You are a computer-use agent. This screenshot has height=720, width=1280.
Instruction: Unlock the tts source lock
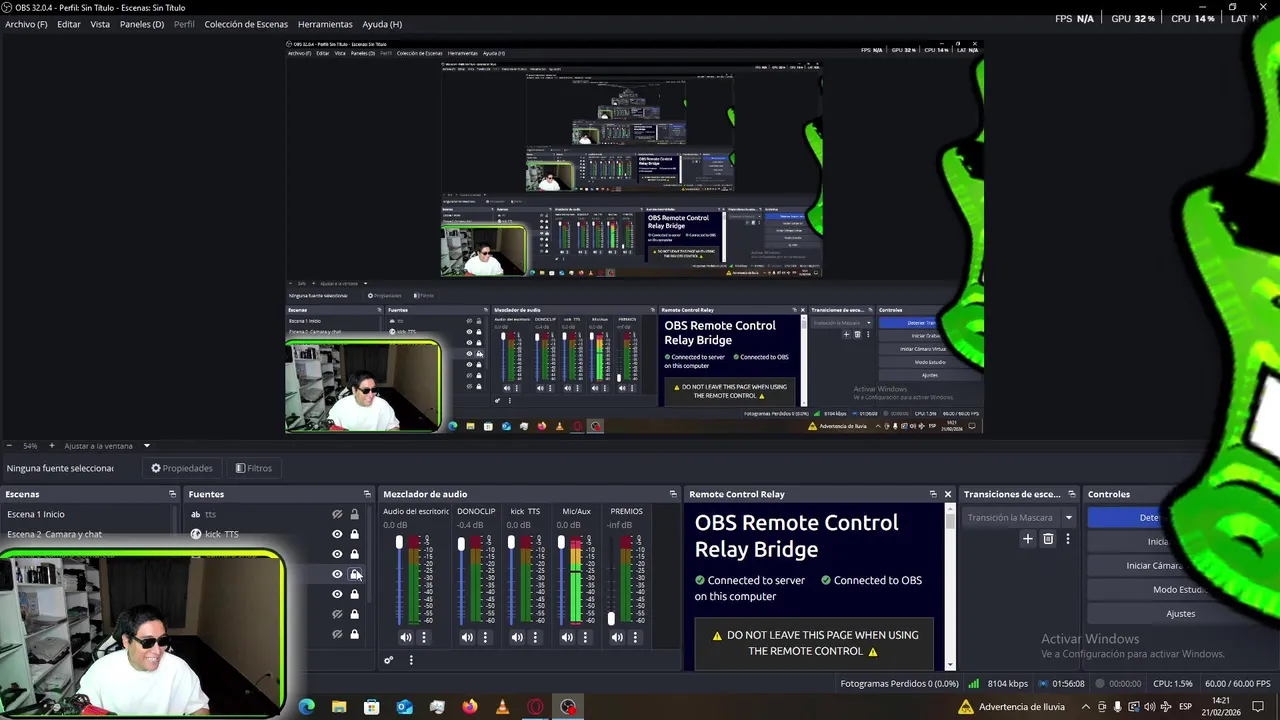point(354,514)
